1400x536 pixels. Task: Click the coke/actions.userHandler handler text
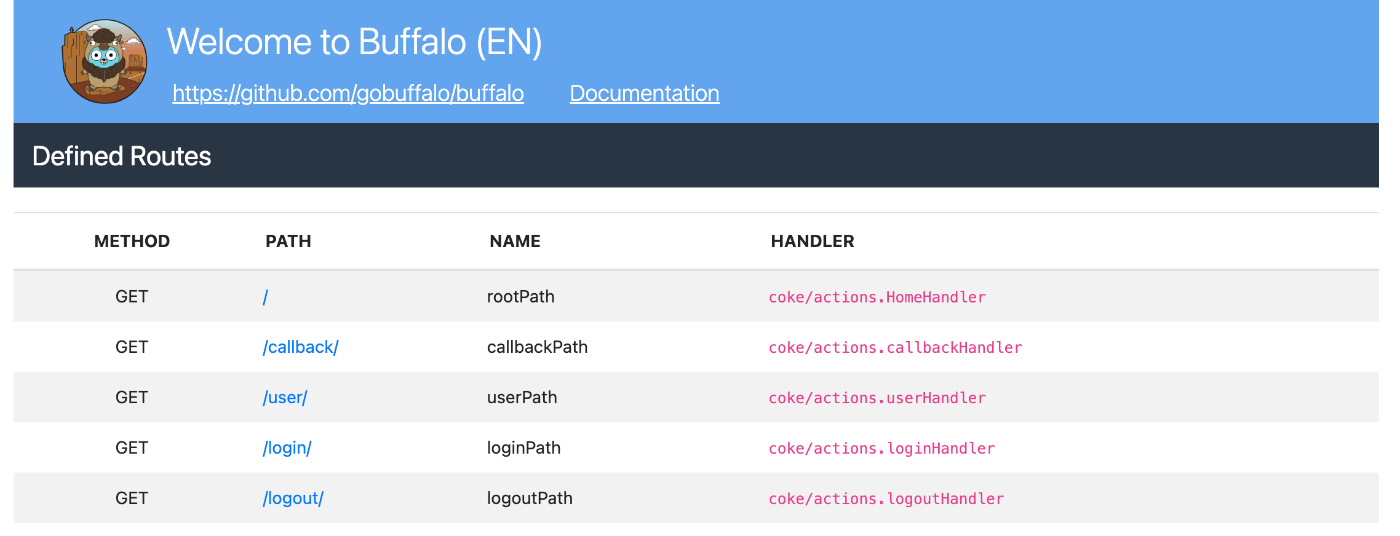tap(877, 398)
